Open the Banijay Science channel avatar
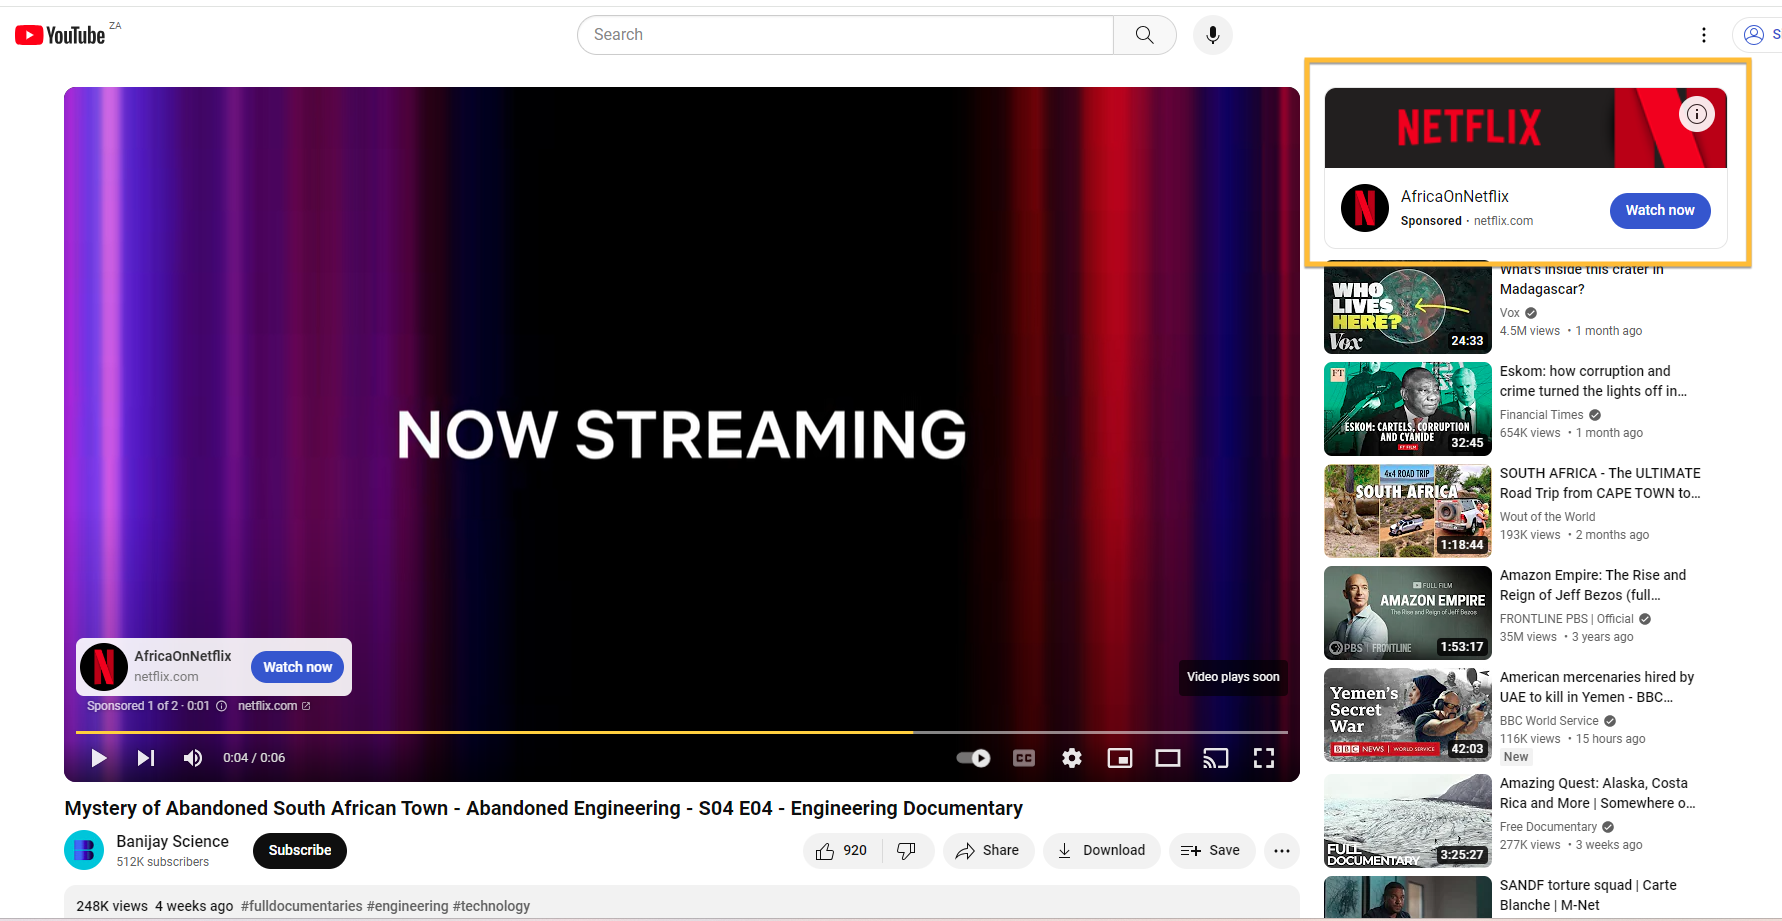Screen dimensions: 1782x921 84,850
